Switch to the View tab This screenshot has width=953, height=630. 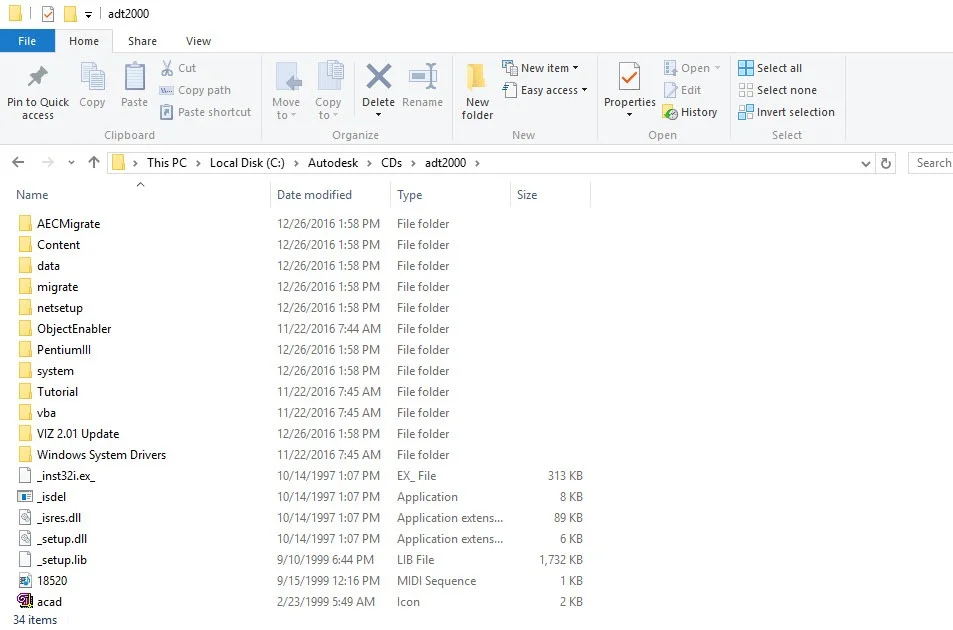click(x=198, y=41)
